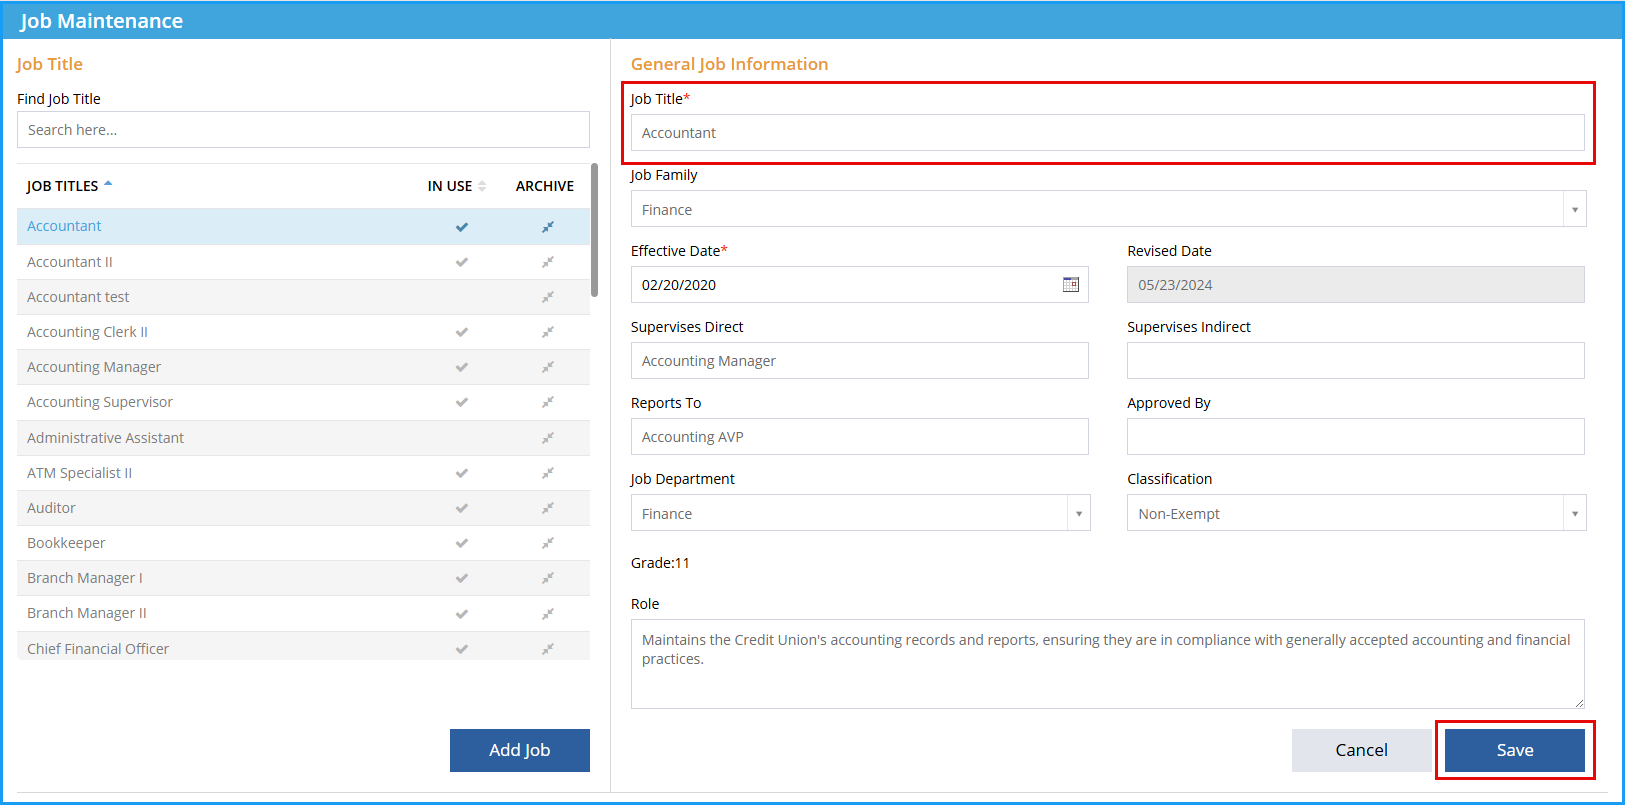Image resolution: width=1625 pixels, height=805 pixels.
Task: Click archive pin icon for Bookkeeper
Action: (548, 543)
